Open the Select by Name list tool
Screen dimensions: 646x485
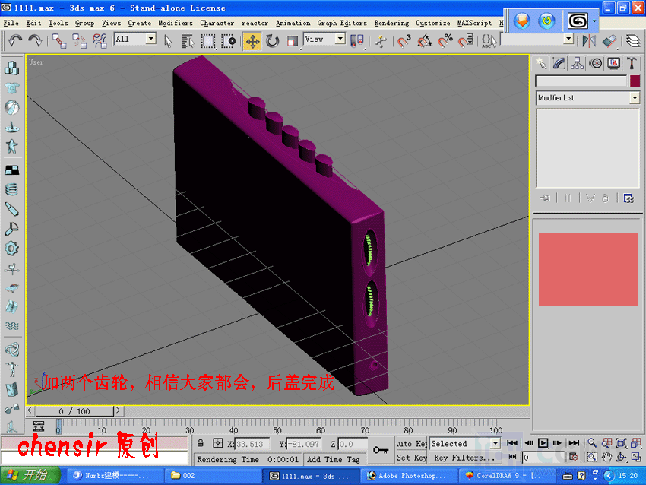click(188, 41)
